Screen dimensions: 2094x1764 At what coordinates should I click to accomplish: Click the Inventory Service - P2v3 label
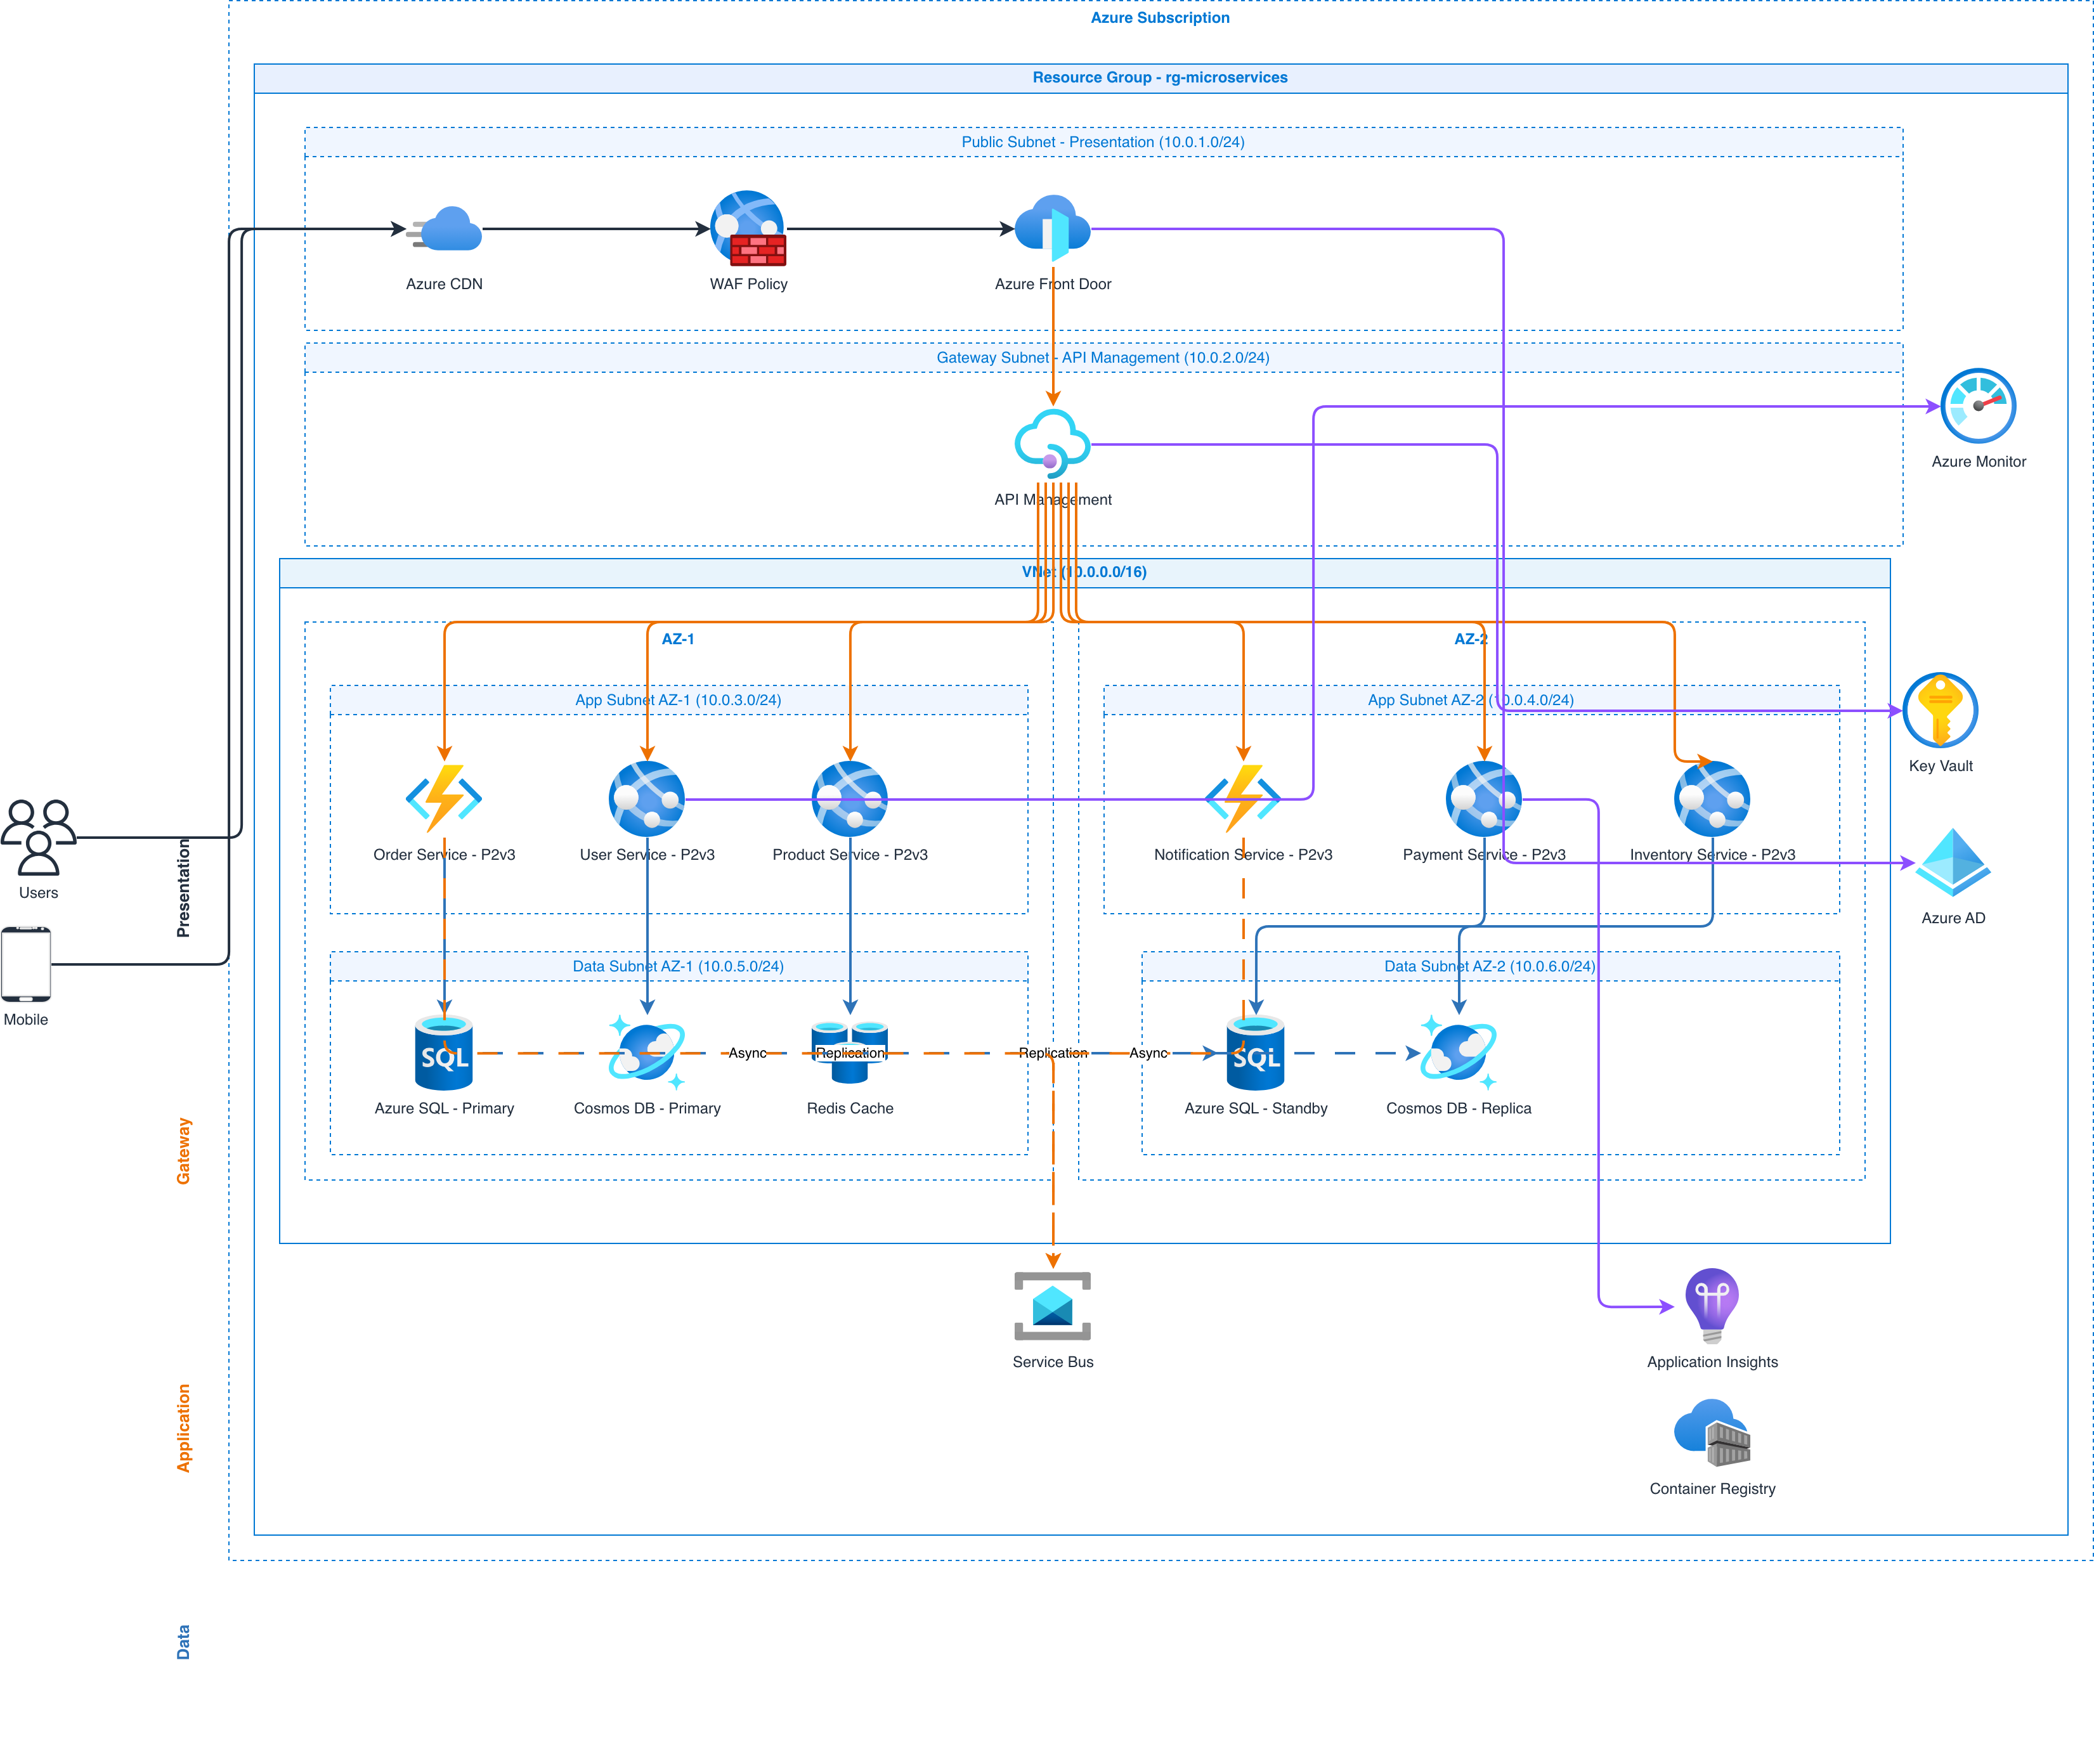1712,855
